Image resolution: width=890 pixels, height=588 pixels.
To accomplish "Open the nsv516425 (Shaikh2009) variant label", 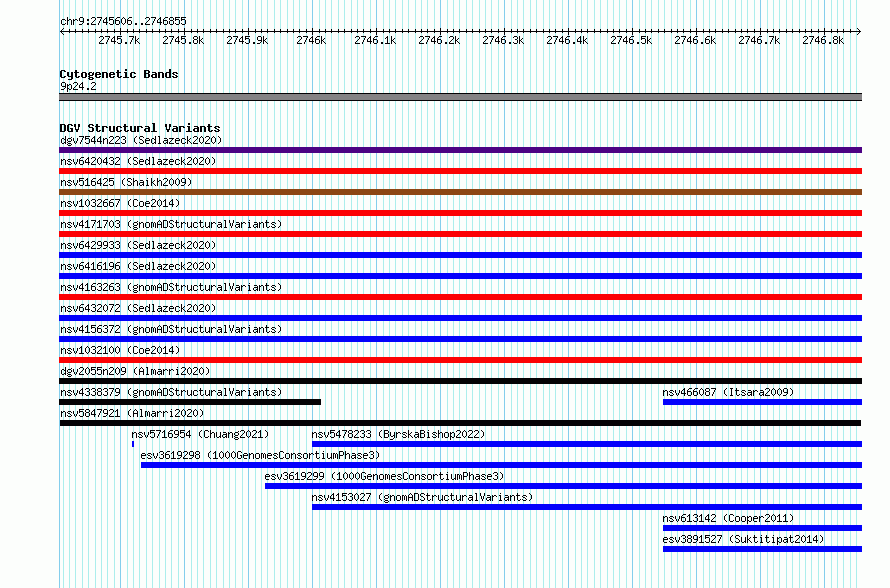I will pyautogui.click(x=126, y=182).
